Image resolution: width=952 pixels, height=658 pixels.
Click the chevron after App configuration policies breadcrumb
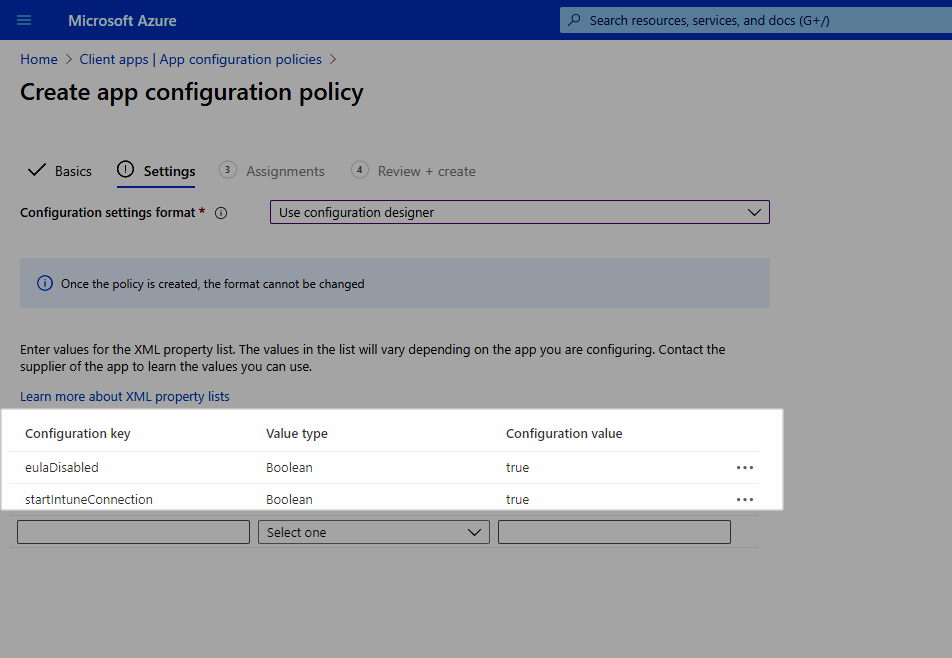[x=333, y=59]
